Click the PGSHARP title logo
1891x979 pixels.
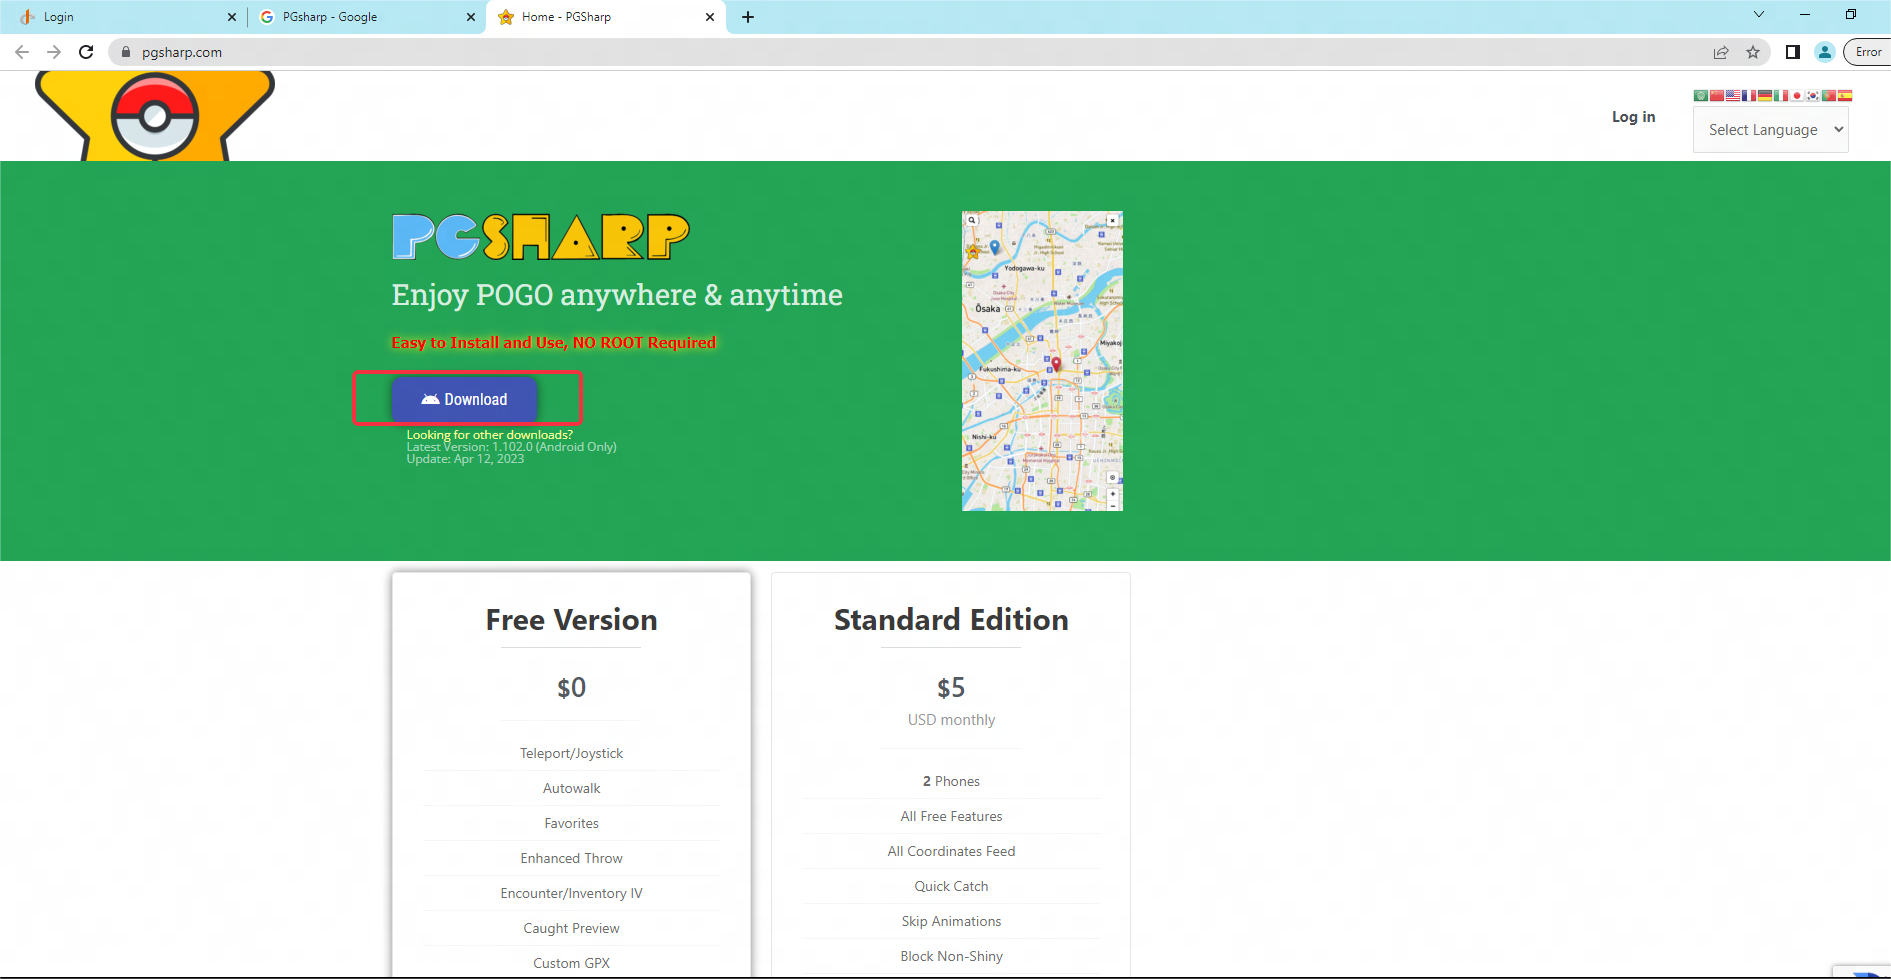[x=541, y=237]
